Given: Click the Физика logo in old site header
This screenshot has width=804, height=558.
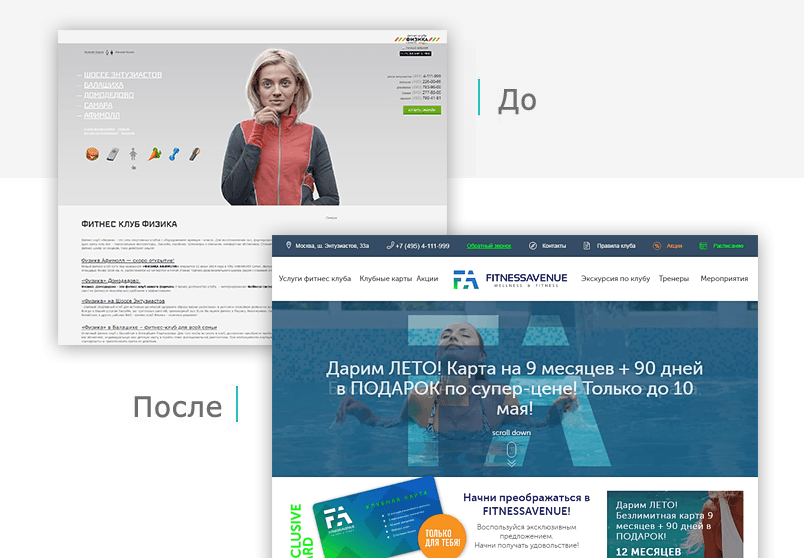Looking at the screenshot, I should point(417,39).
